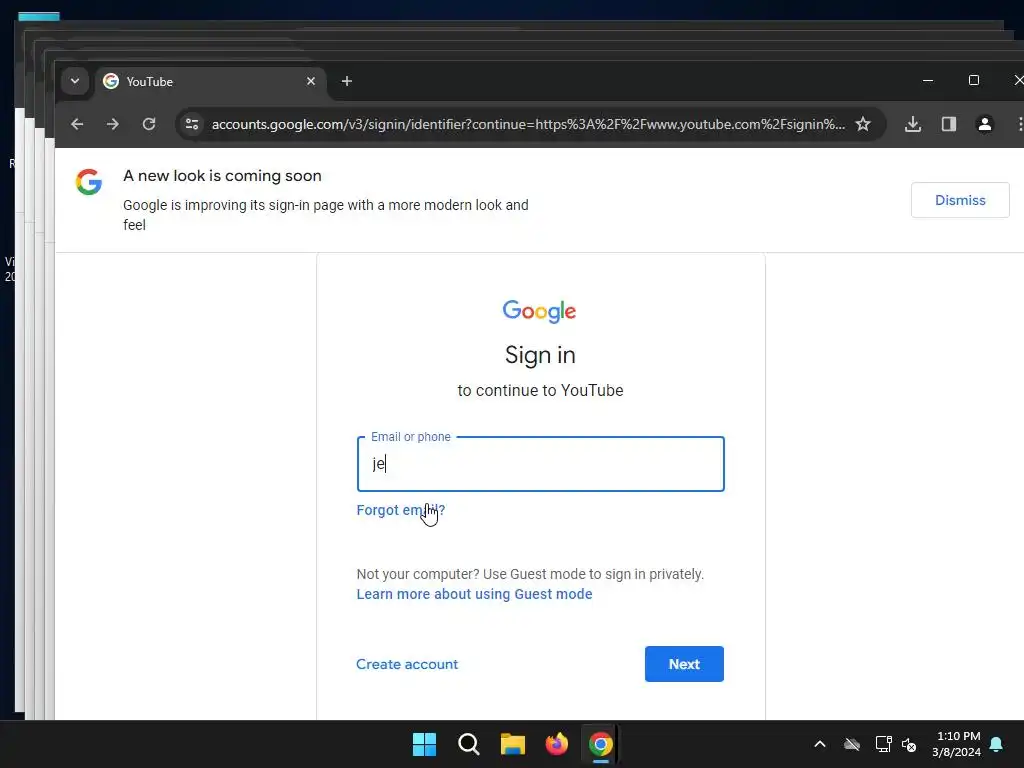Open the muted volume tray icon
1024x768 pixels.
click(909, 744)
